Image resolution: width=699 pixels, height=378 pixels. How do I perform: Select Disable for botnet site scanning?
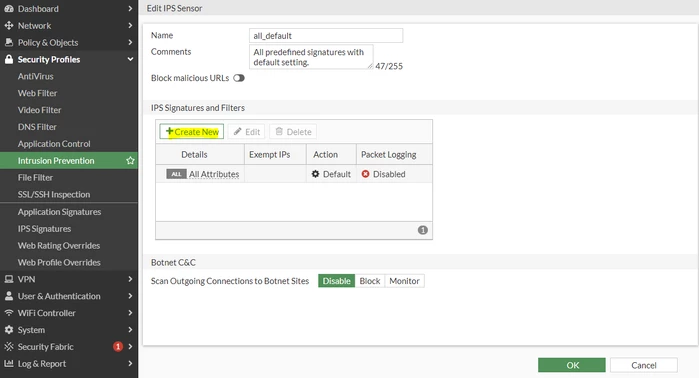[x=337, y=281]
